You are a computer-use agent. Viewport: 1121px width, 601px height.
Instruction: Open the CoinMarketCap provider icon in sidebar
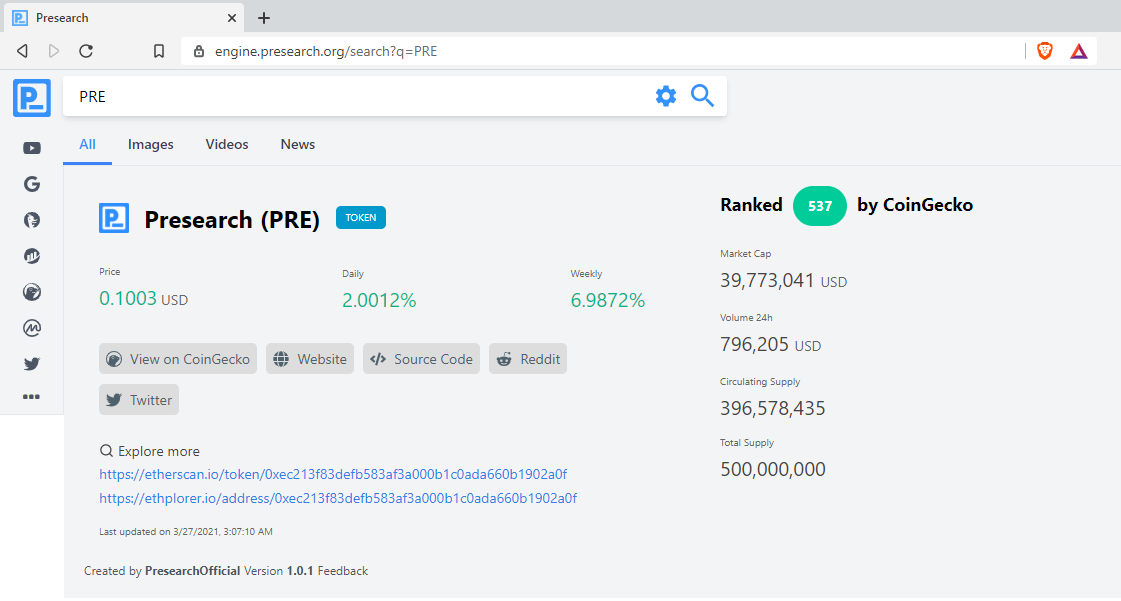31,328
